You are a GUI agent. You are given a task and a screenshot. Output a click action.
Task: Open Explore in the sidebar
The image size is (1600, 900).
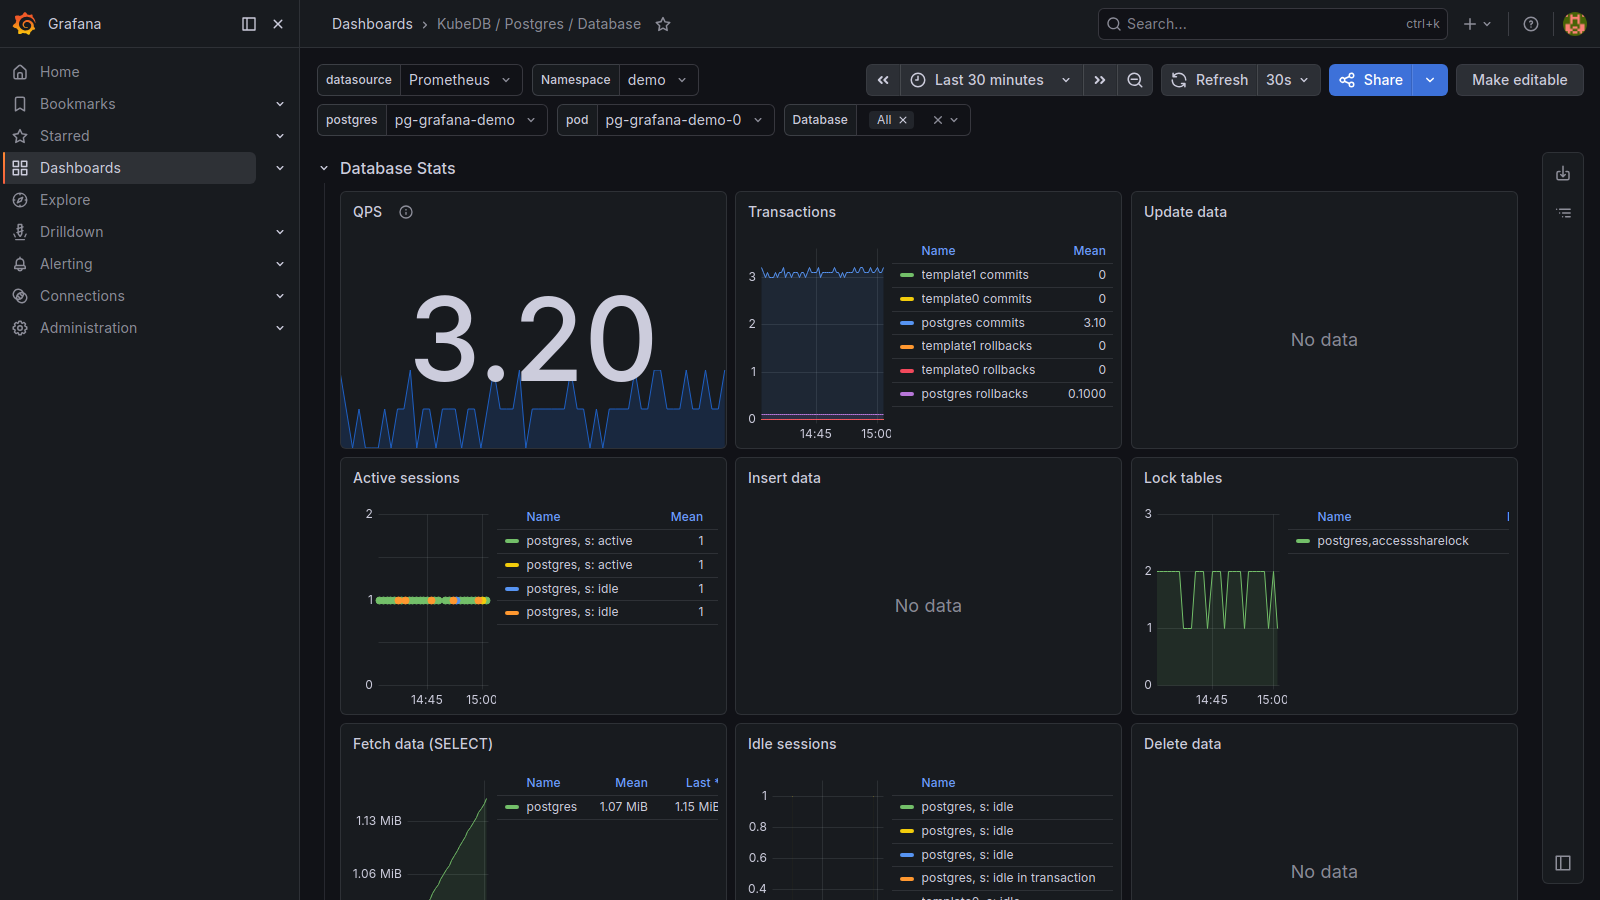pos(65,200)
